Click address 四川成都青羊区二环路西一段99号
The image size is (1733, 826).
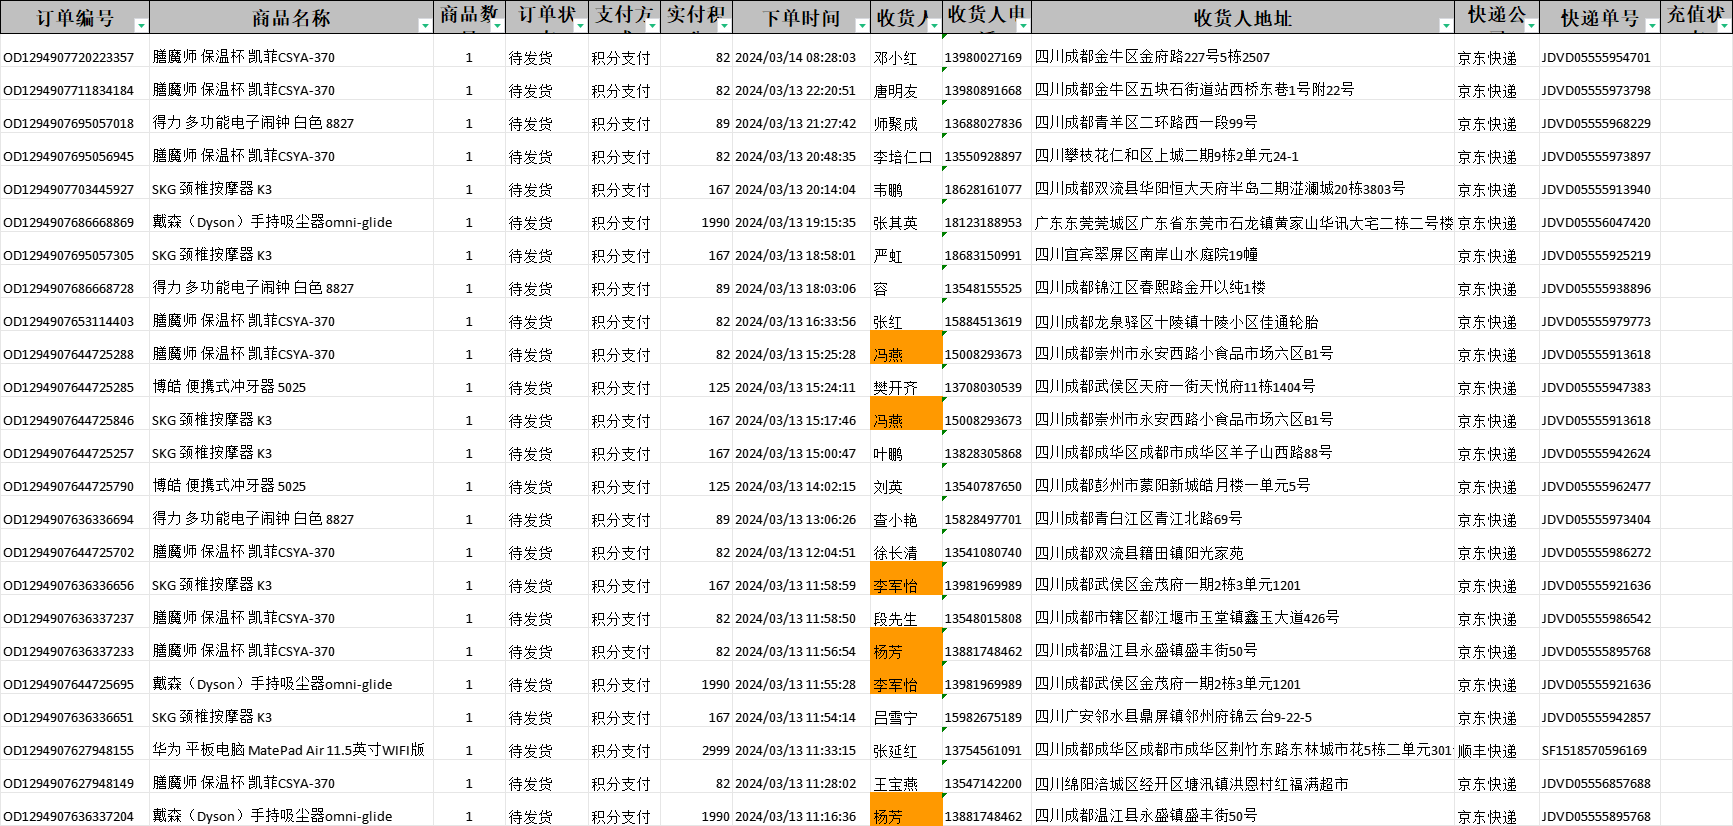1146,123
